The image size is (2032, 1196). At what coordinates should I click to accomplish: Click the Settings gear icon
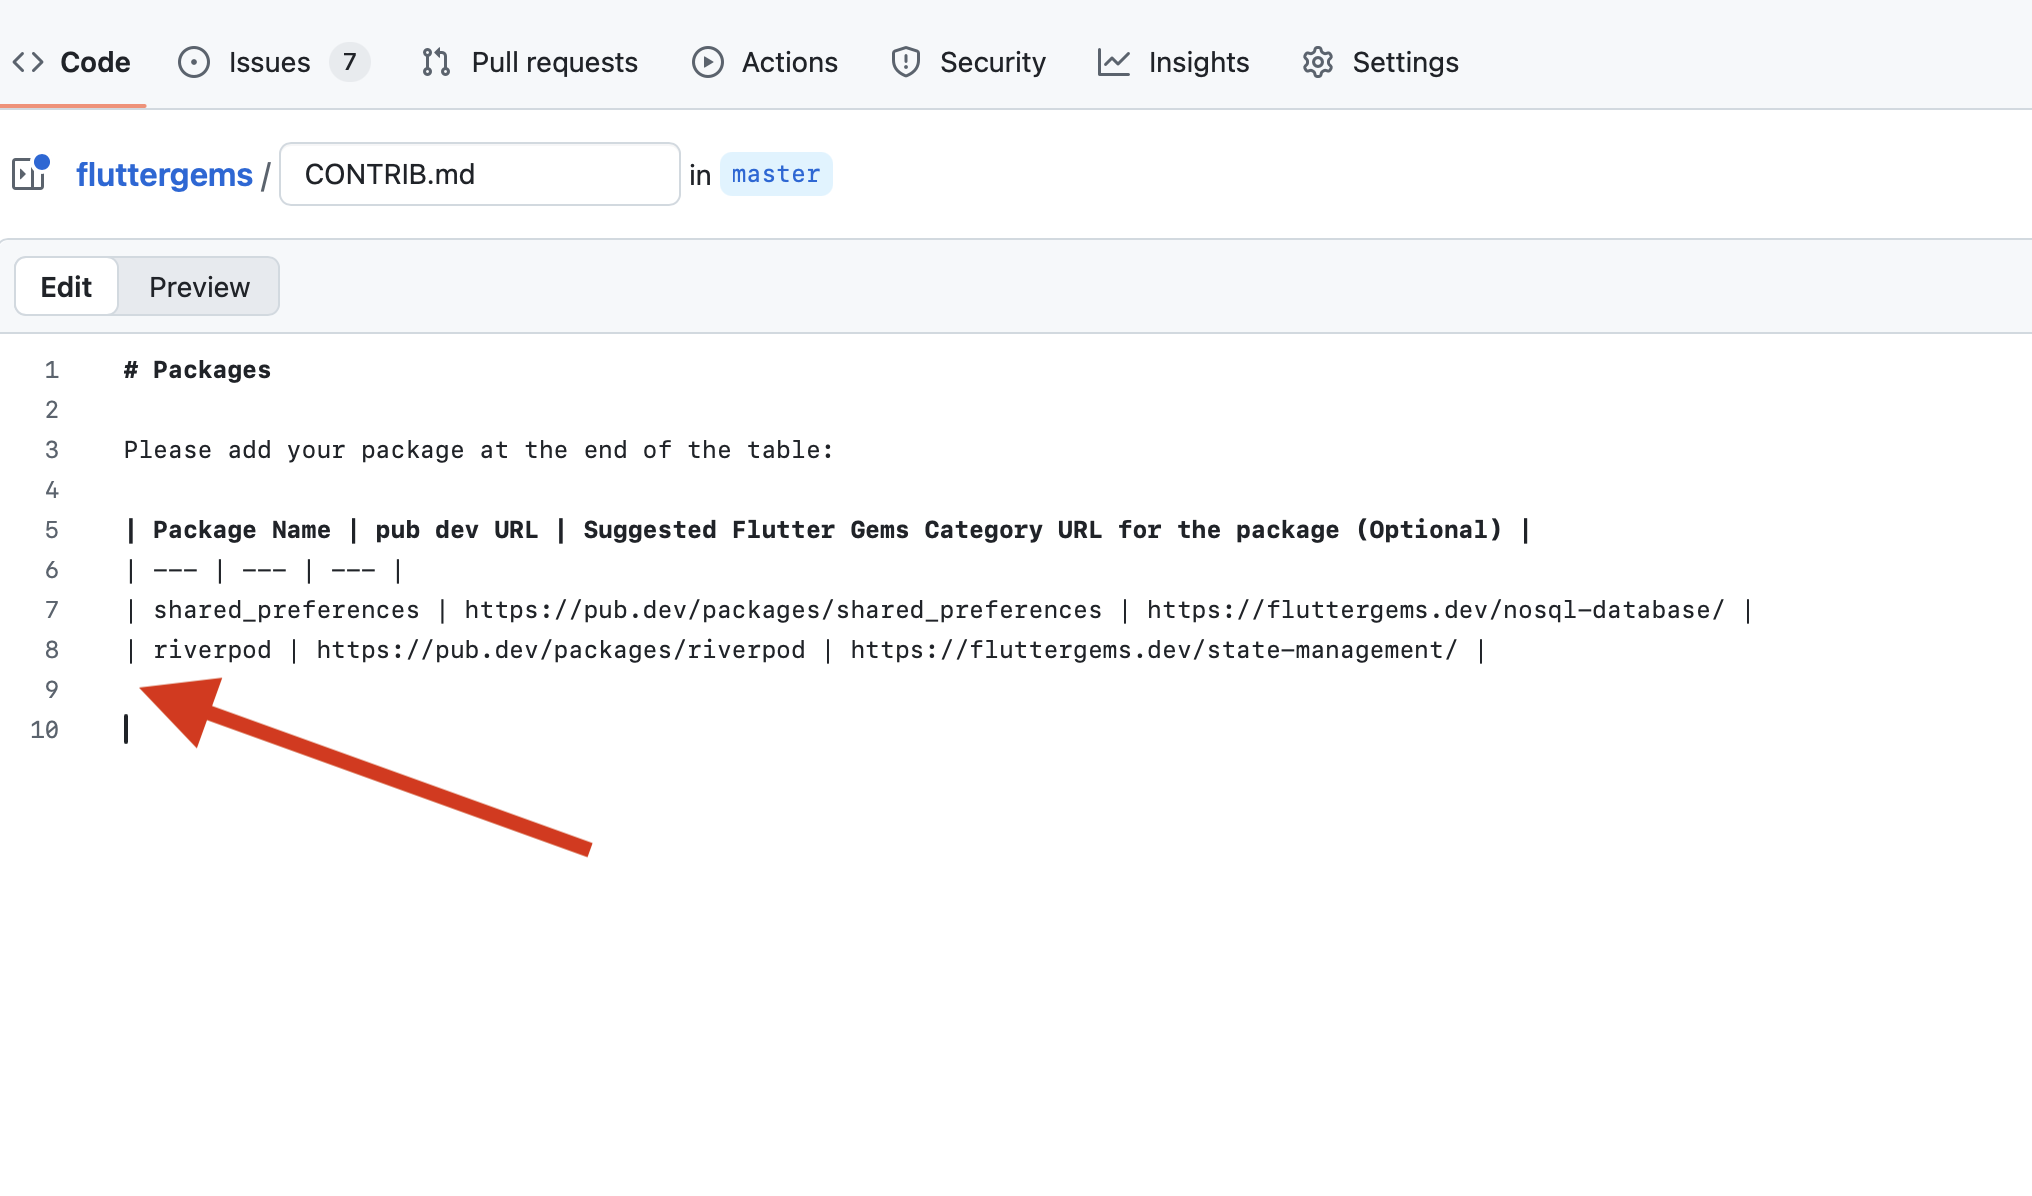pyautogui.click(x=1318, y=62)
